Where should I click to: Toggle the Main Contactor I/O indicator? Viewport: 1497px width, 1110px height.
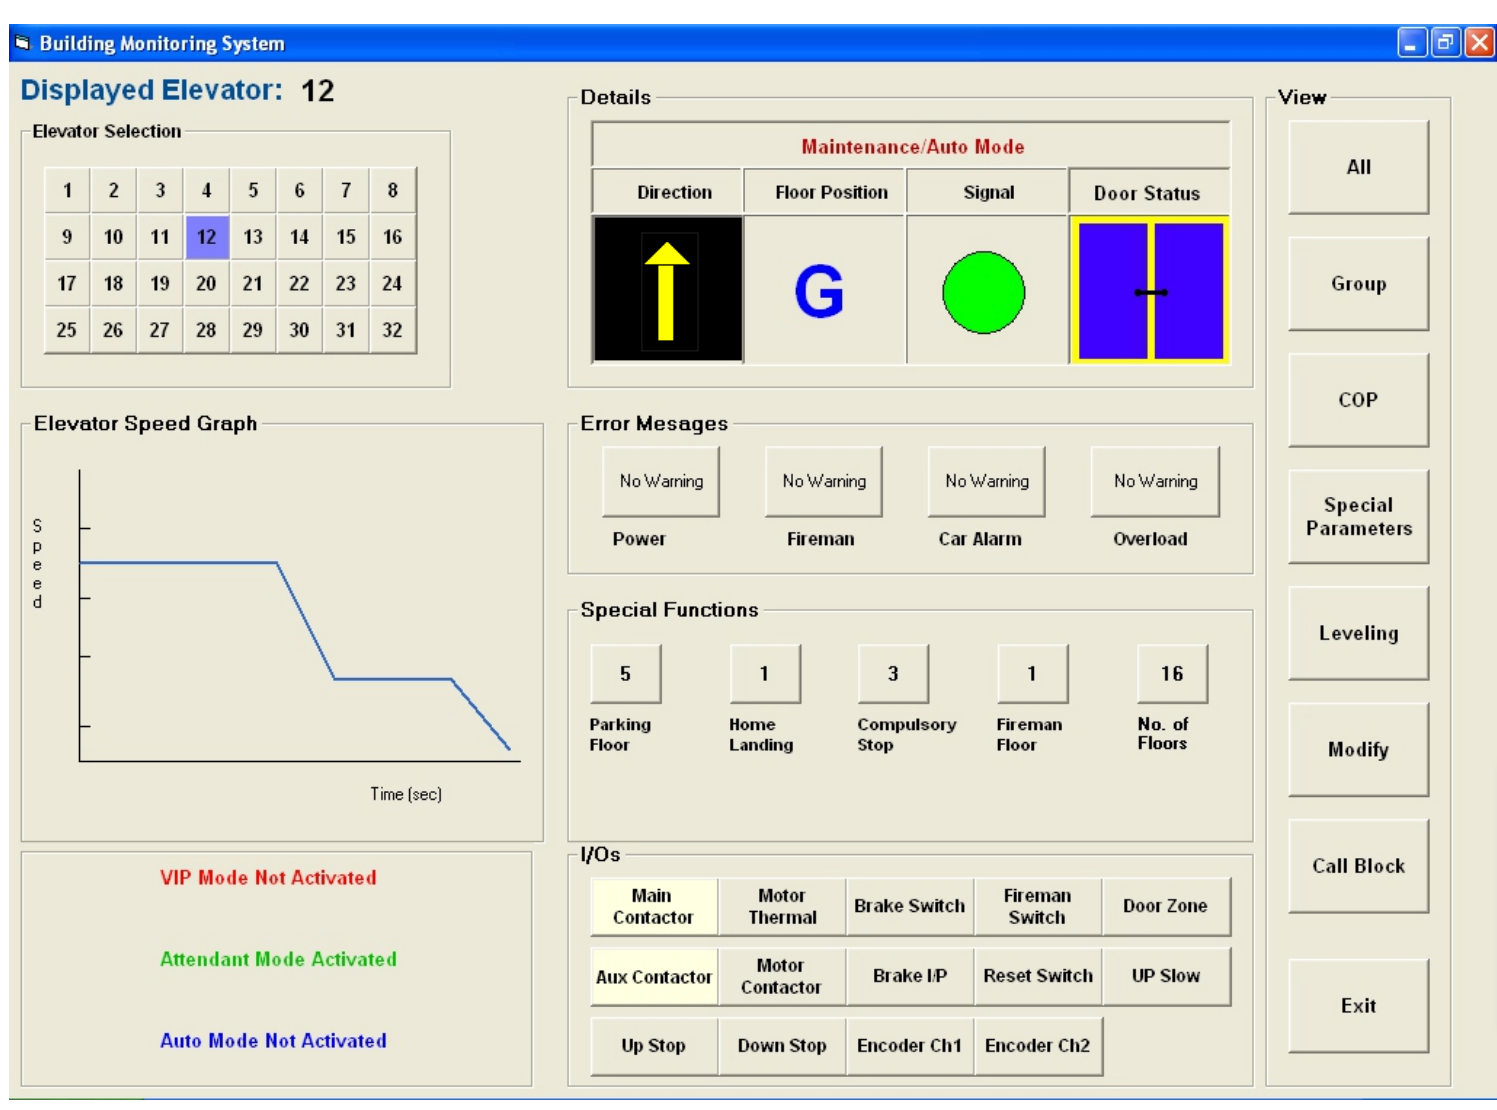pos(653,907)
